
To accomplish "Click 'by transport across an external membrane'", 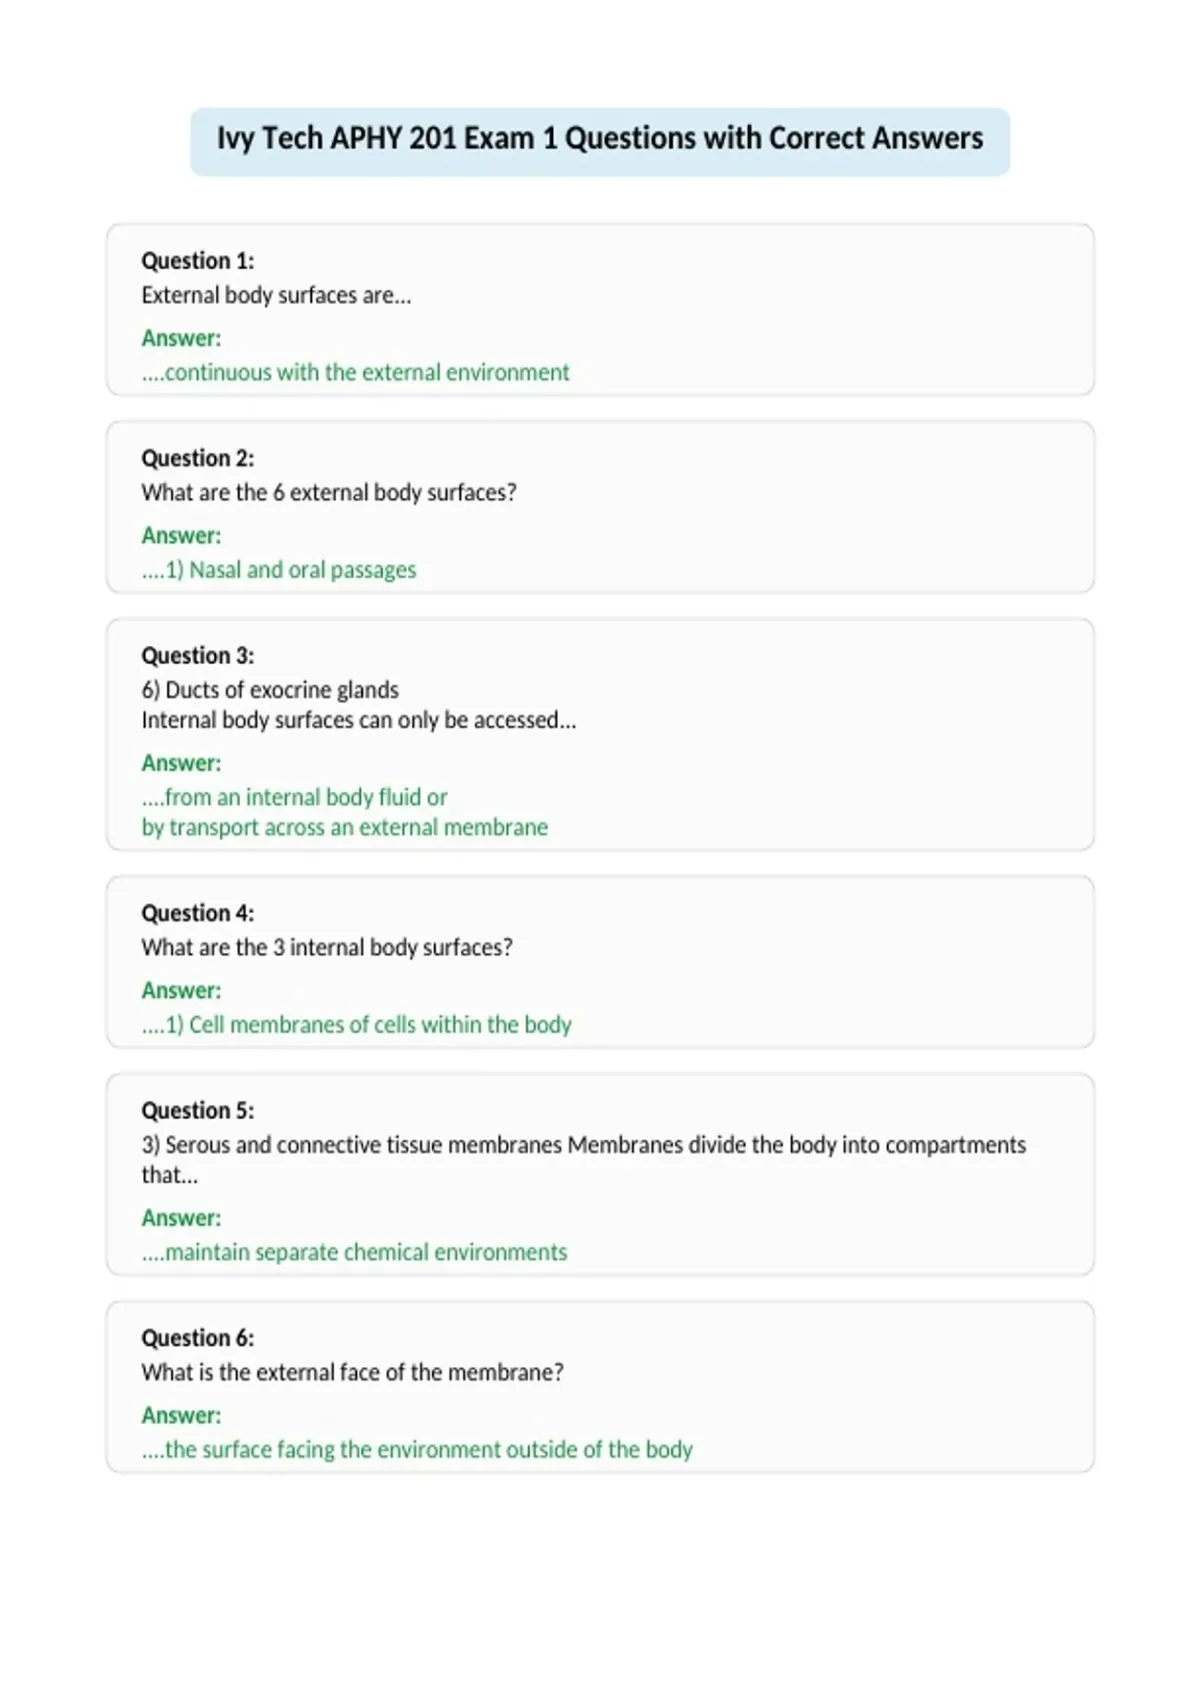I will point(345,828).
